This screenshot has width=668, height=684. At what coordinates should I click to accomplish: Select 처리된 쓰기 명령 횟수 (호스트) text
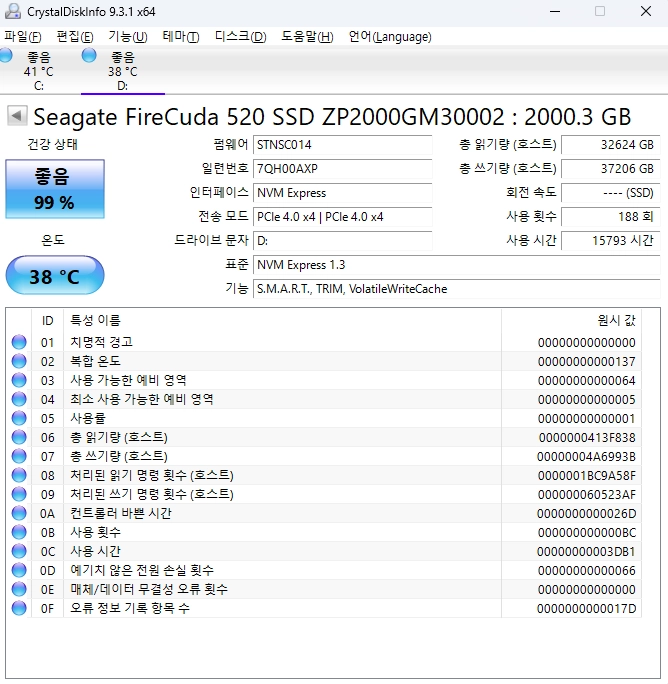coord(152,494)
